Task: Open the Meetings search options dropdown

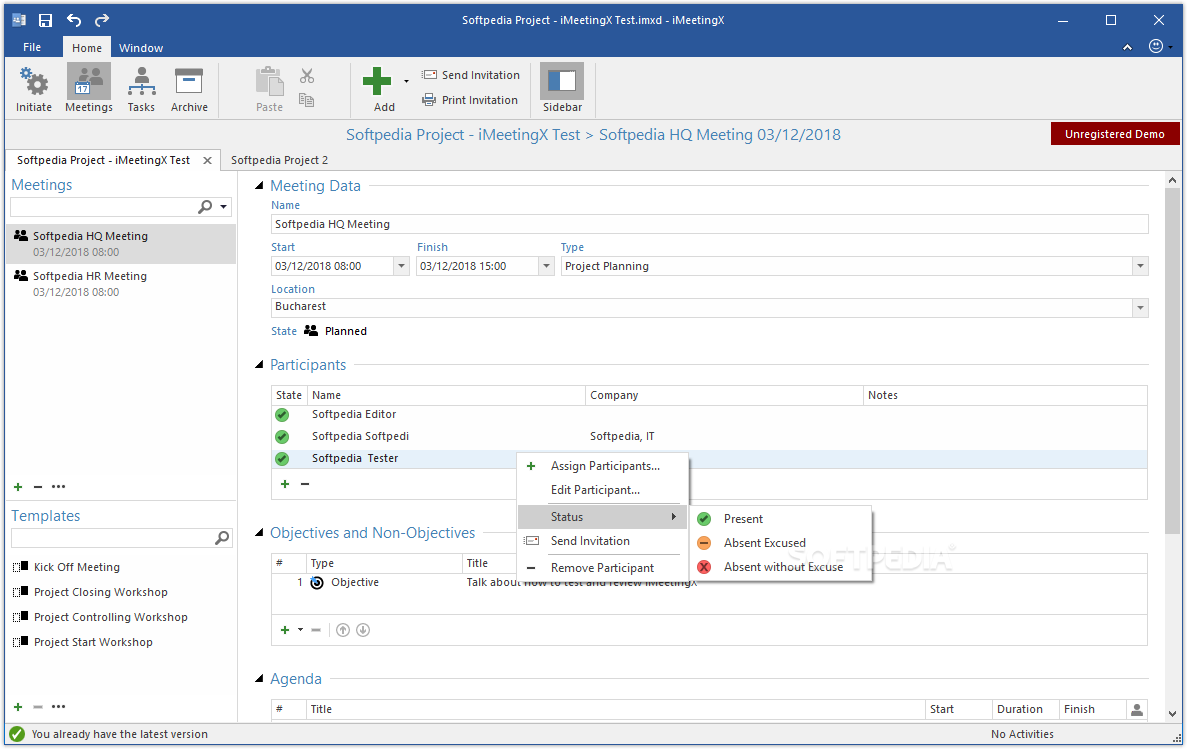Action: pyautogui.click(x=223, y=207)
